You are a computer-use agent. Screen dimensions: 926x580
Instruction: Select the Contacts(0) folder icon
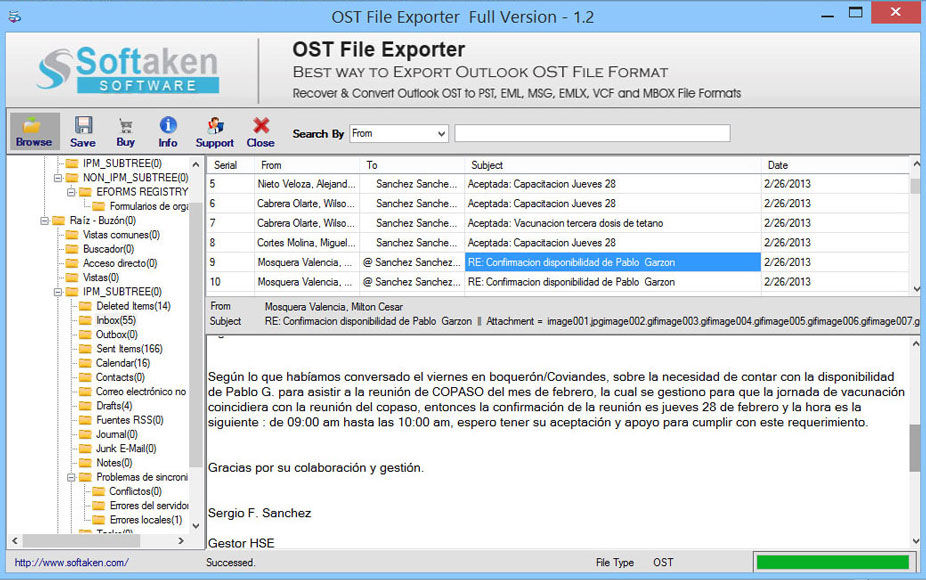coord(86,377)
